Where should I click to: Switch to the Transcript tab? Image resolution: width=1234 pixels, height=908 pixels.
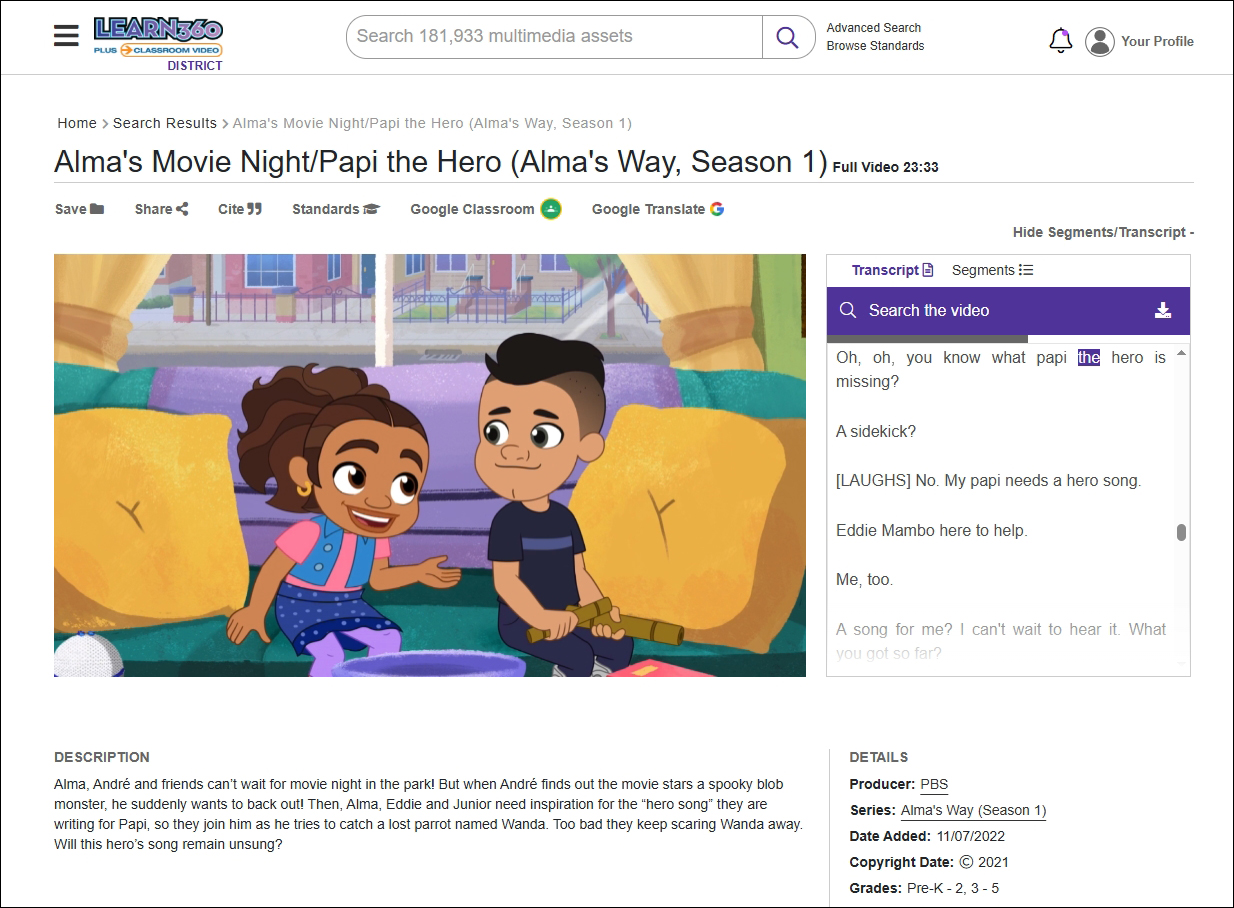892,270
